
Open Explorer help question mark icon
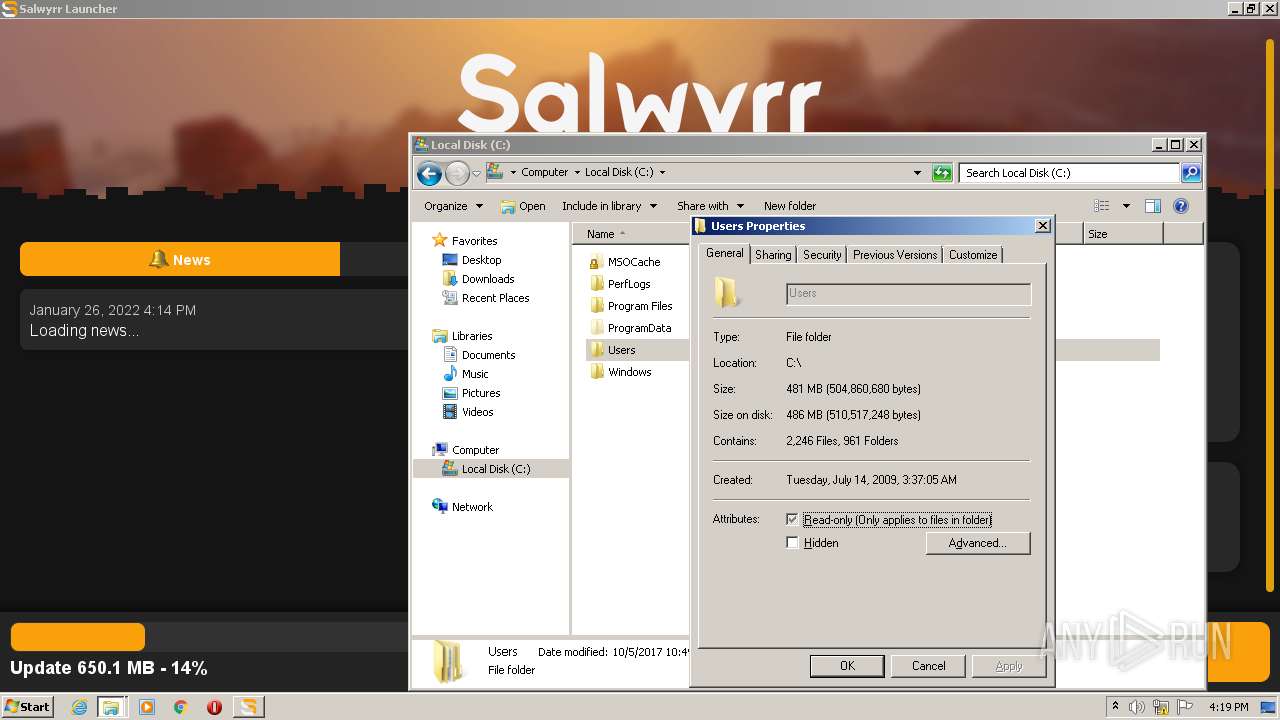click(1181, 206)
